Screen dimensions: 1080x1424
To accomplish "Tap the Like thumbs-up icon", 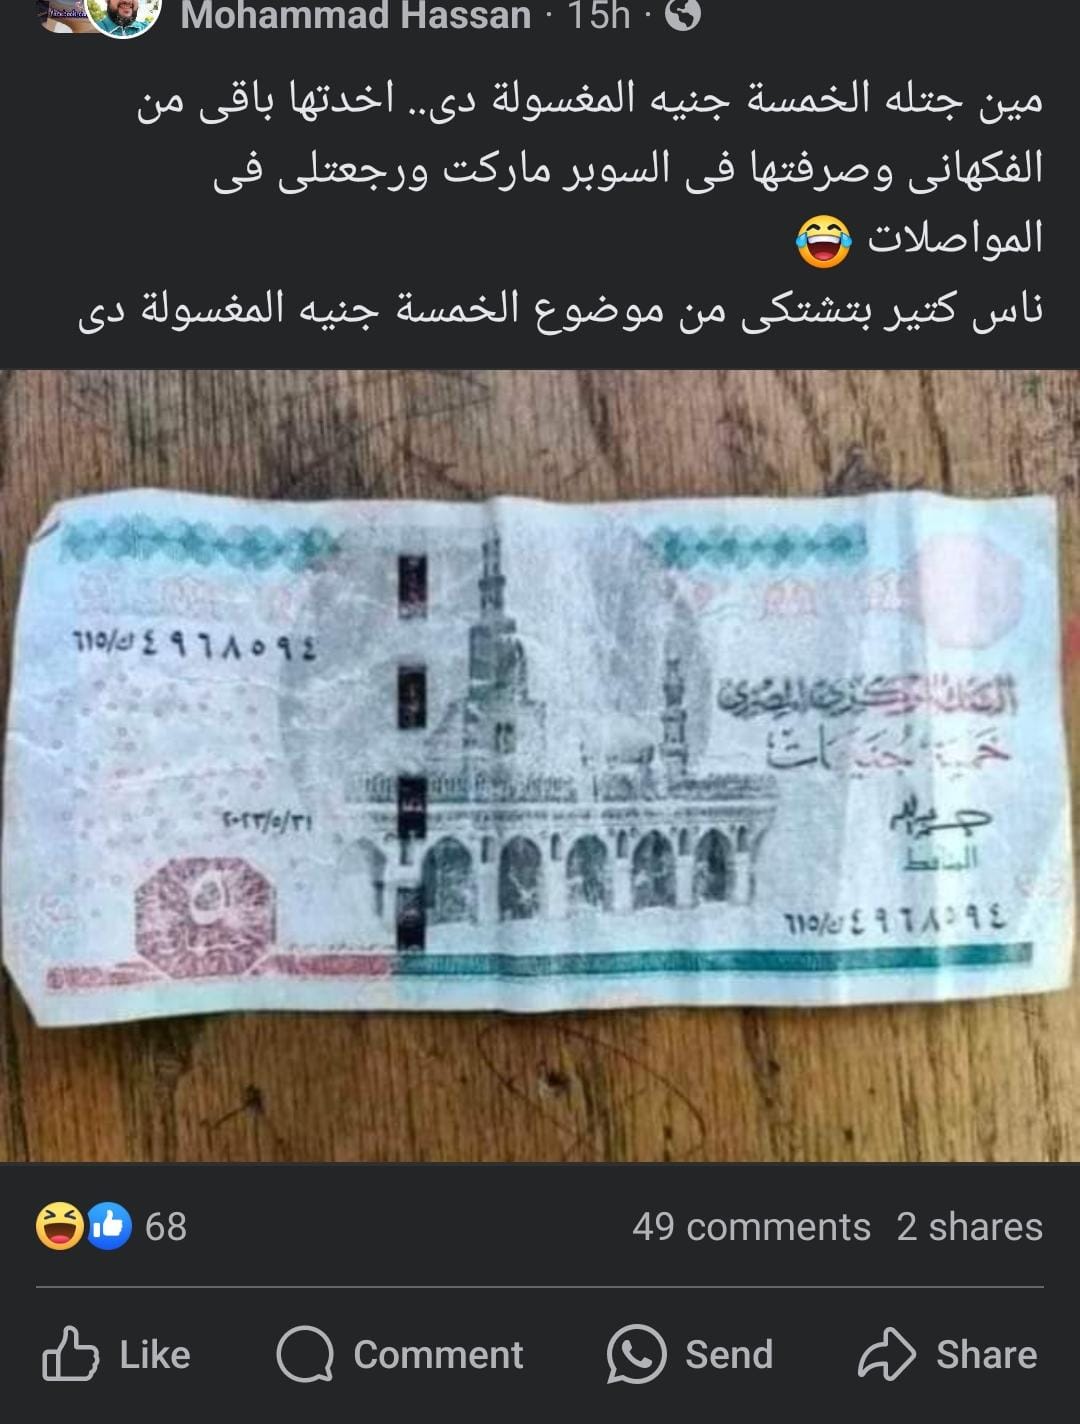I will [70, 1354].
